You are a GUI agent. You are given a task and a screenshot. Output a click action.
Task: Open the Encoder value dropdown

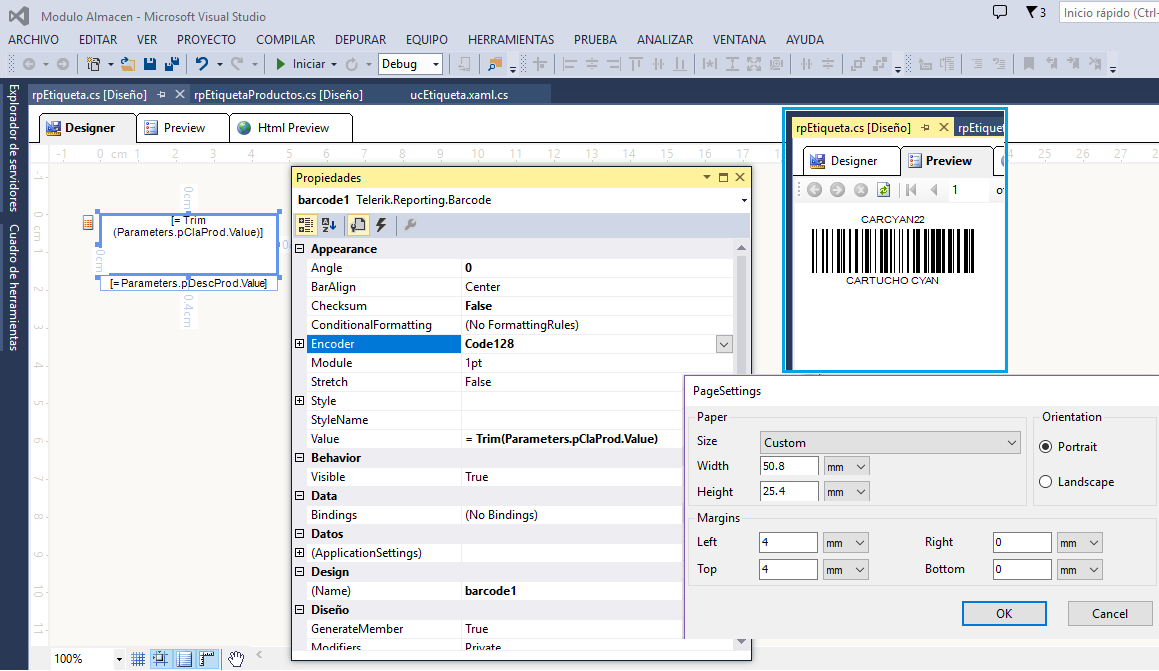(724, 344)
